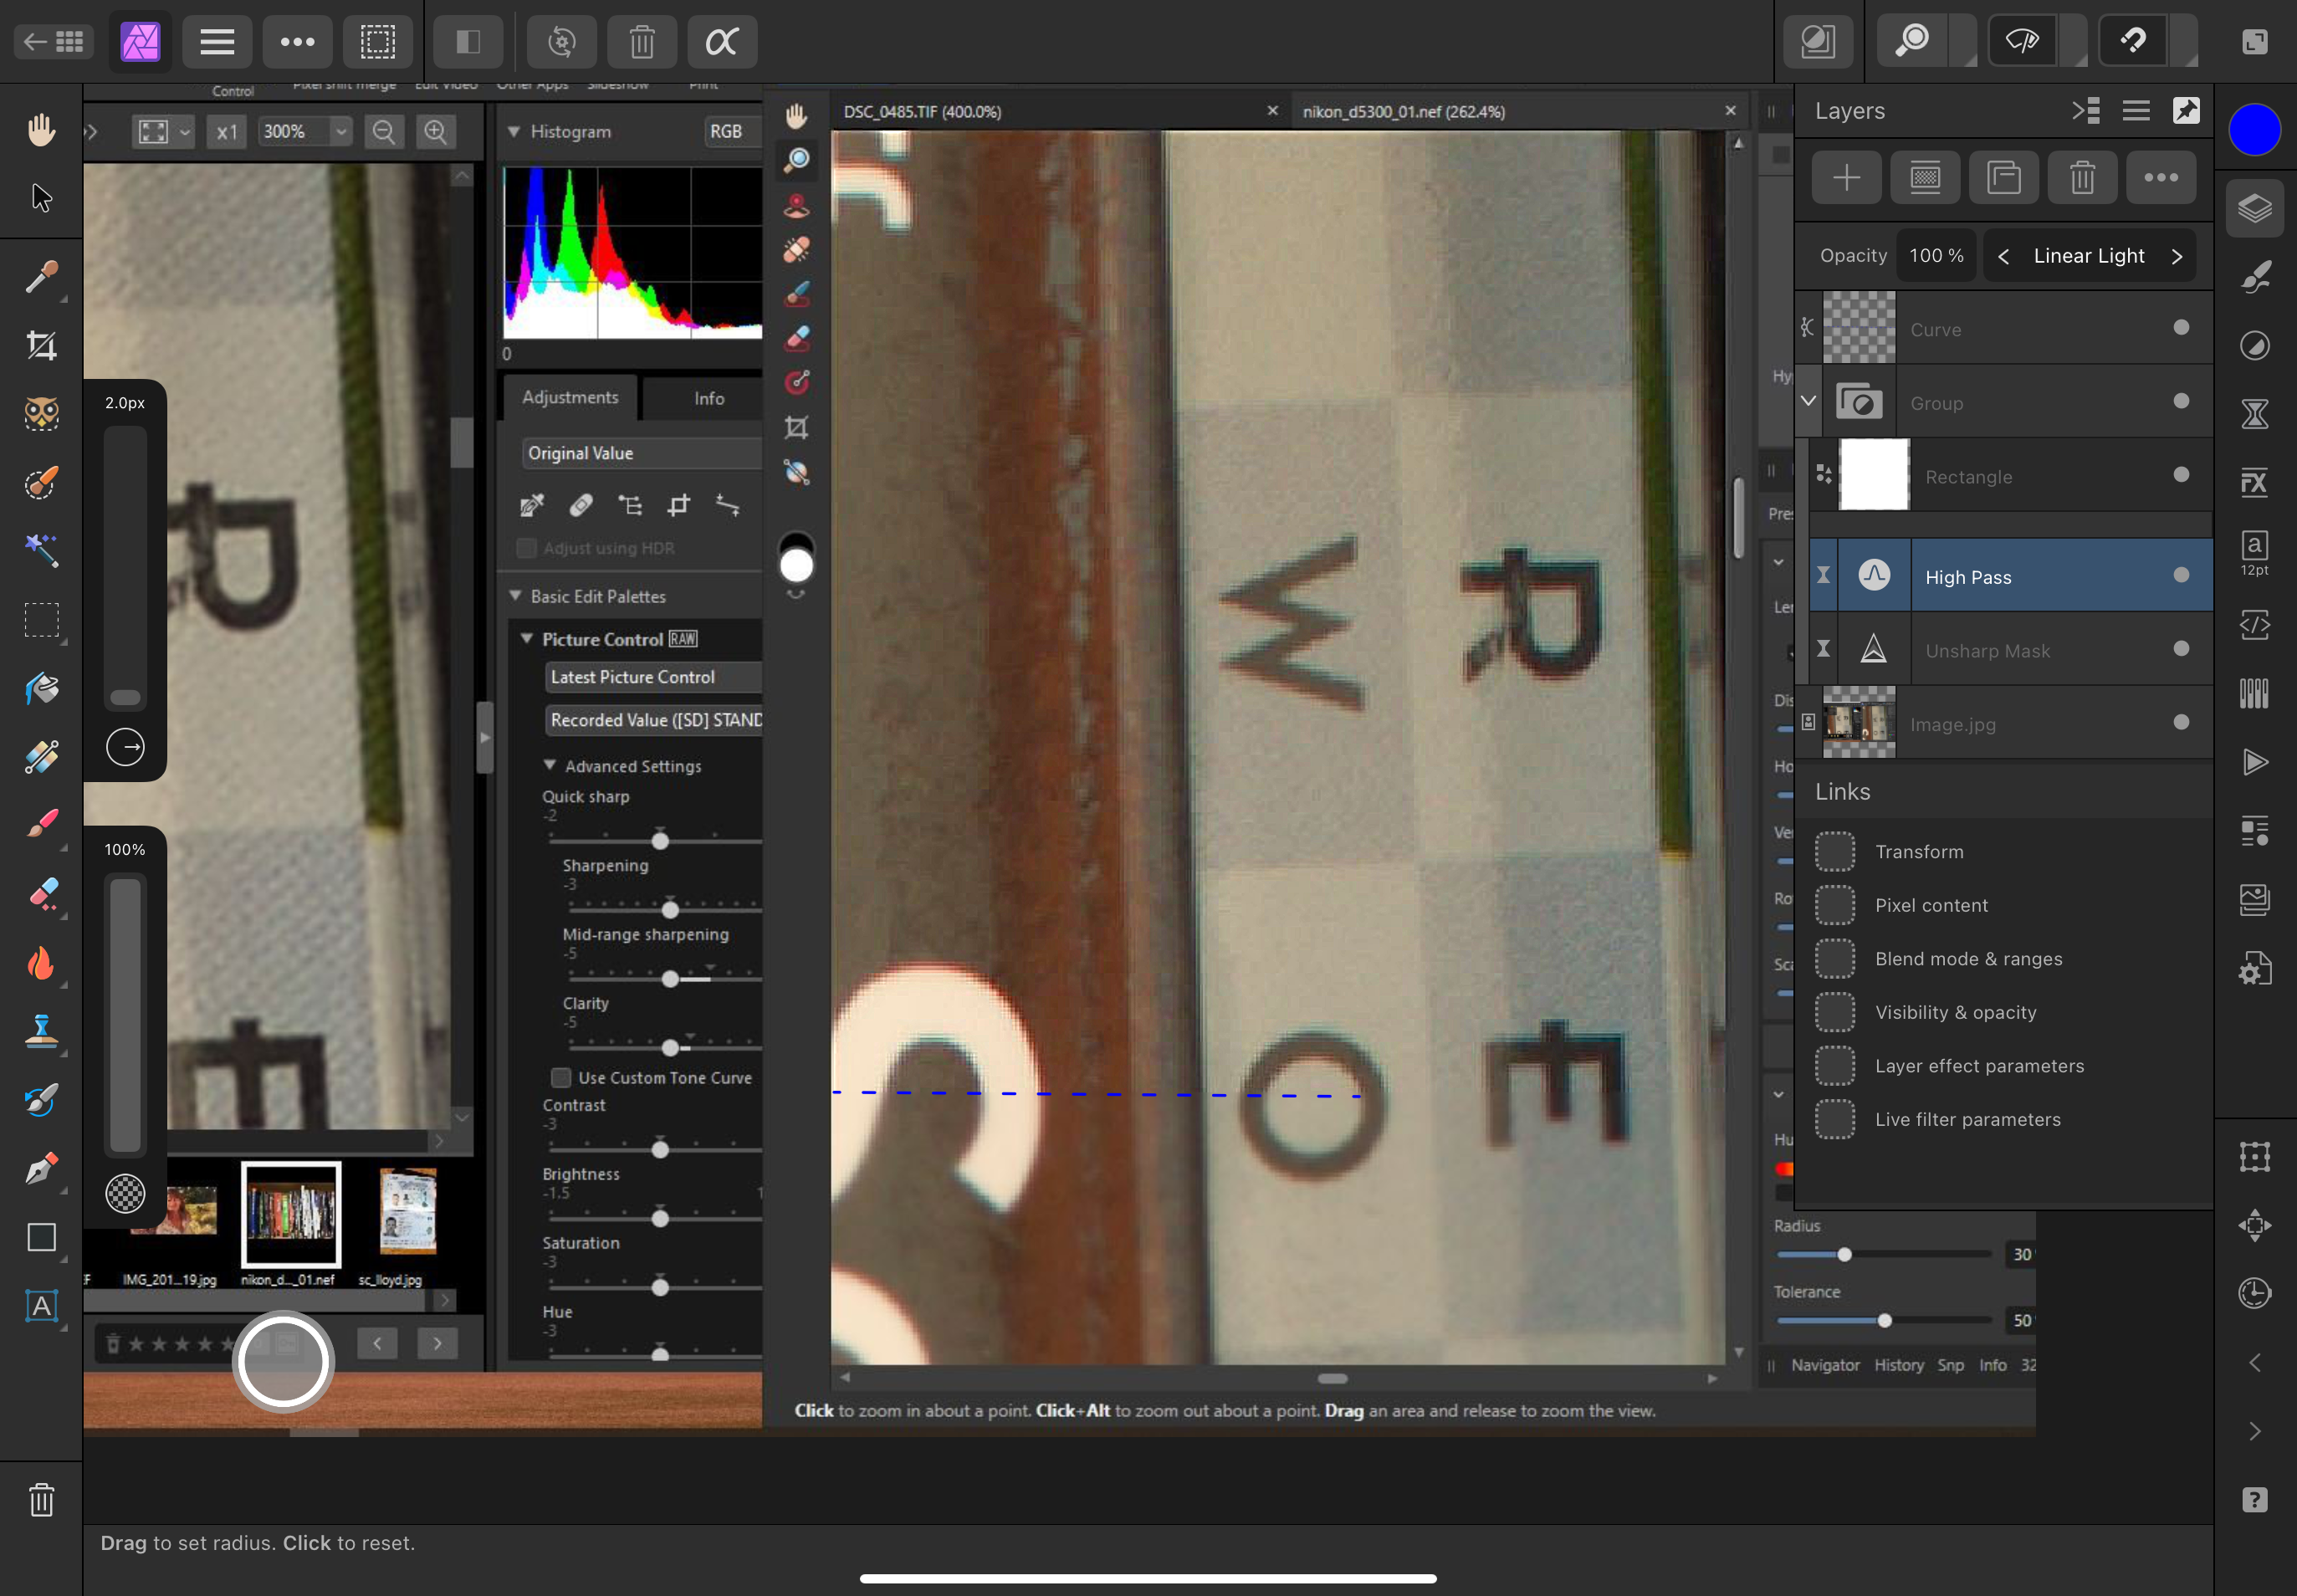Image resolution: width=2297 pixels, height=1596 pixels.
Task: Select the Clone stamp tool
Action: 41,1031
